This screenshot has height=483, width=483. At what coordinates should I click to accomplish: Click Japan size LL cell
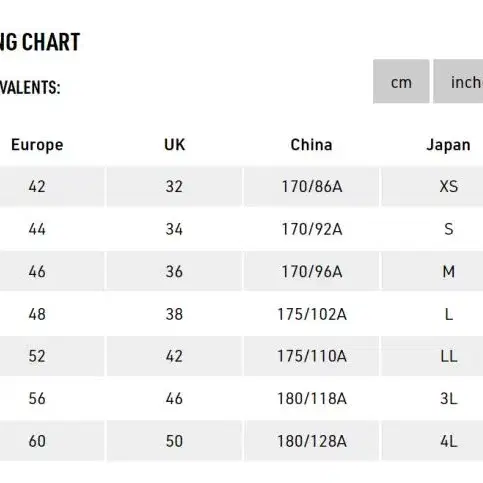[432, 356]
